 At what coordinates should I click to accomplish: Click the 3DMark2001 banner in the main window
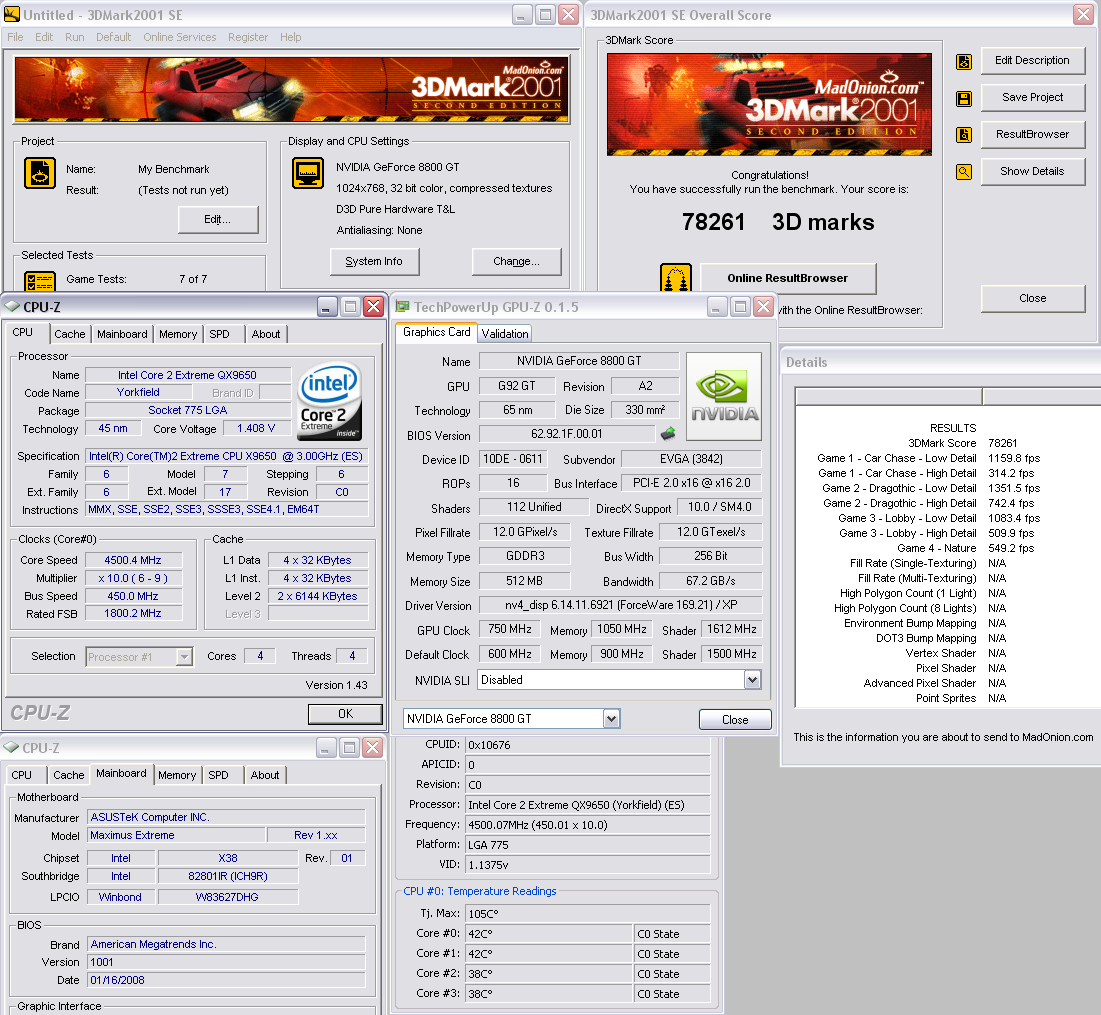pyautogui.click(x=291, y=89)
